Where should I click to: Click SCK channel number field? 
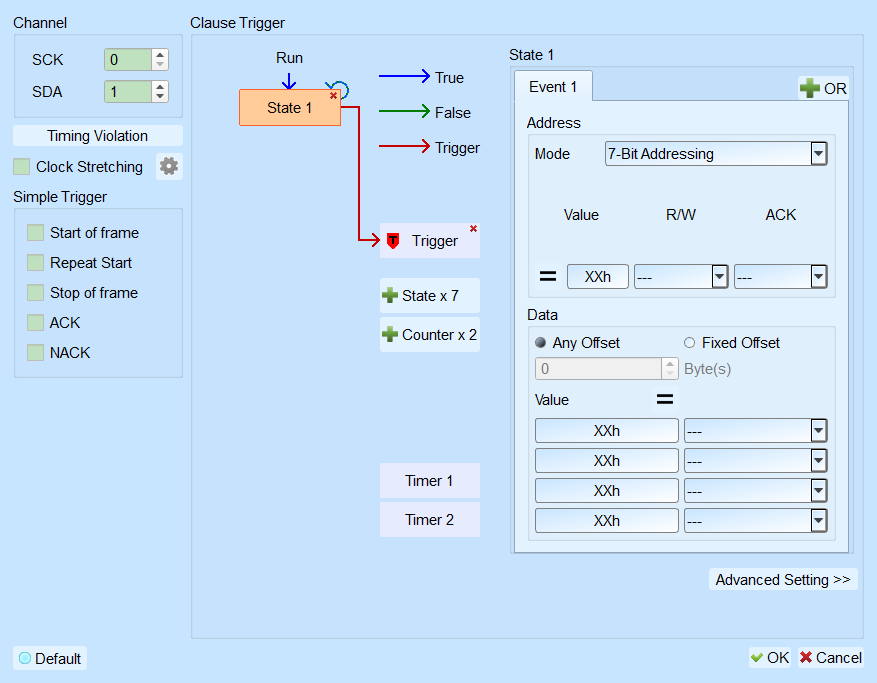[x=128, y=60]
